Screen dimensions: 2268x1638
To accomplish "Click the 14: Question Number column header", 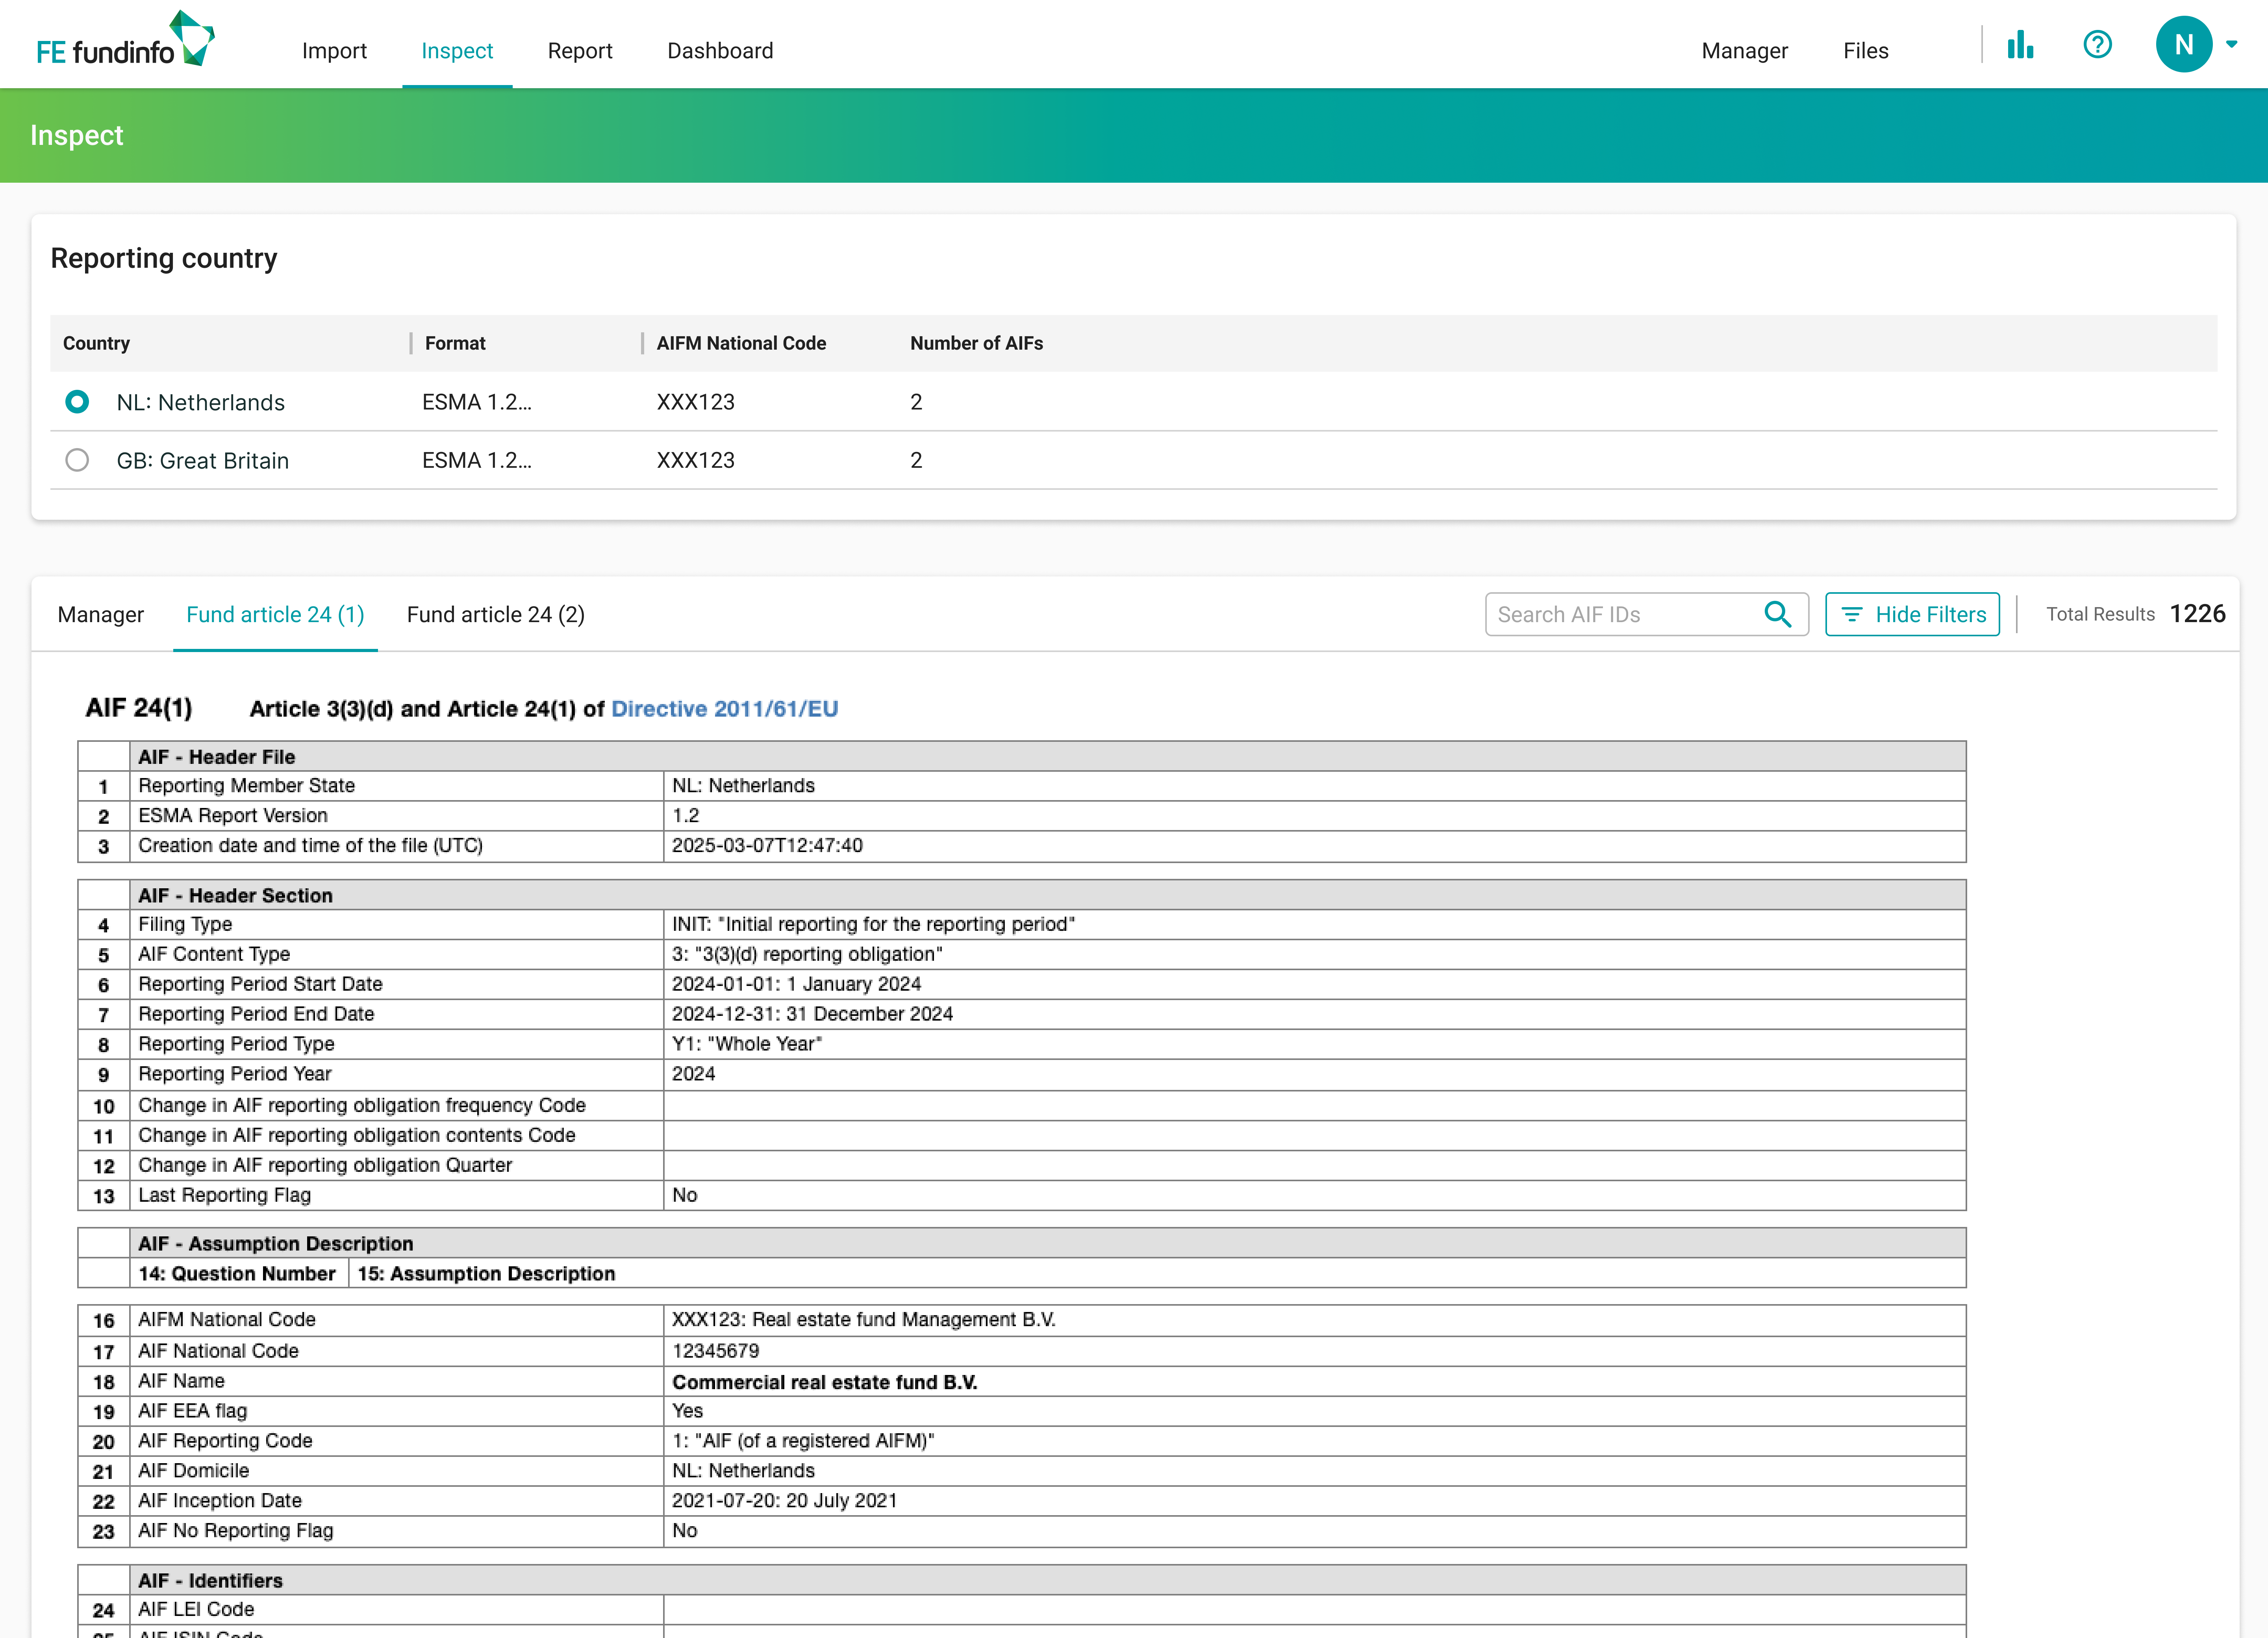I will pyautogui.click(x=237, y=1274).
